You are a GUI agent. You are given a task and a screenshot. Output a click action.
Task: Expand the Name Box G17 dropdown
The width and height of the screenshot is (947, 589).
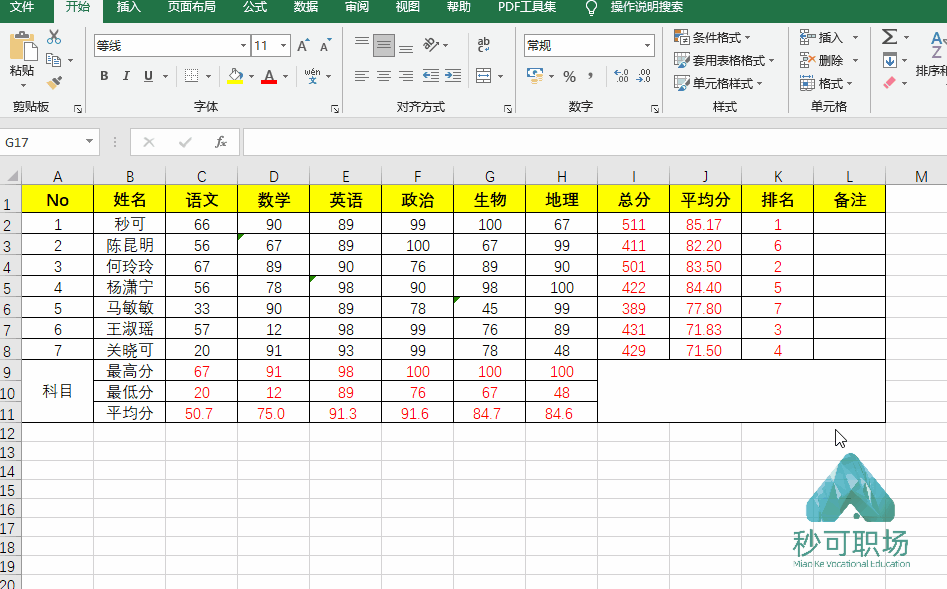click(89, 141)
